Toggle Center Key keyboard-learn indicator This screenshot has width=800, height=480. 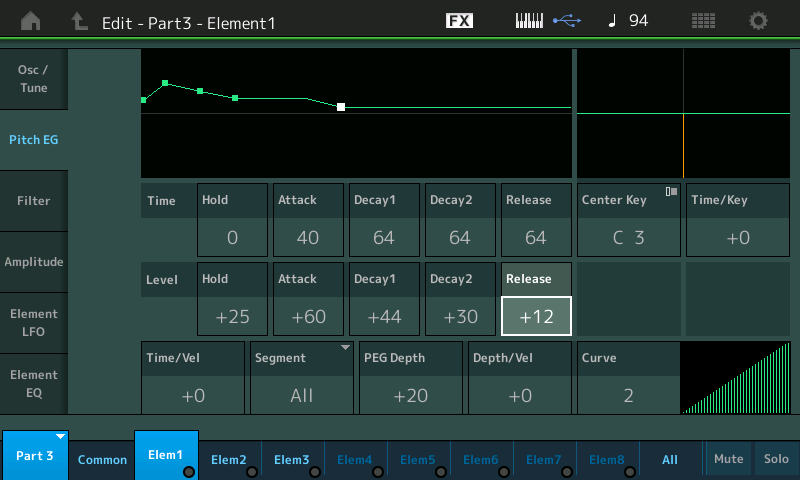[x=671, y=191]
